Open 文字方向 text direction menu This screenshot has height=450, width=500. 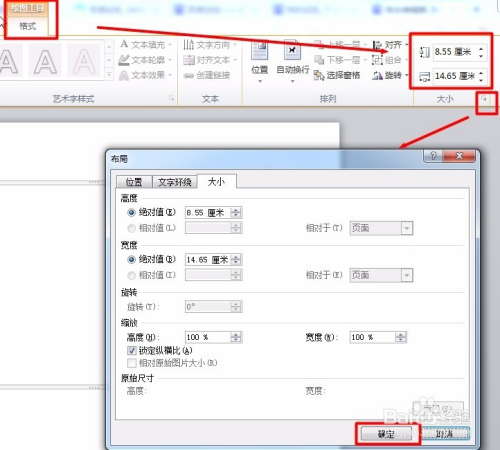[x=210, y=45]
